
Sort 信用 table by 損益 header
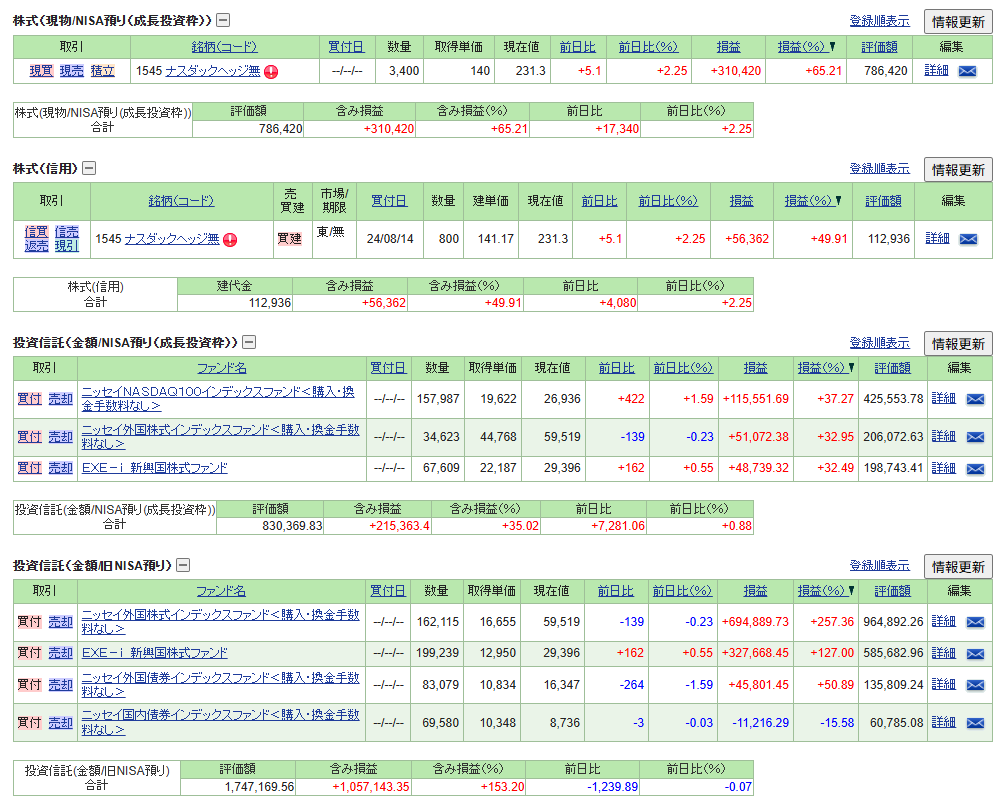[741, 201]
